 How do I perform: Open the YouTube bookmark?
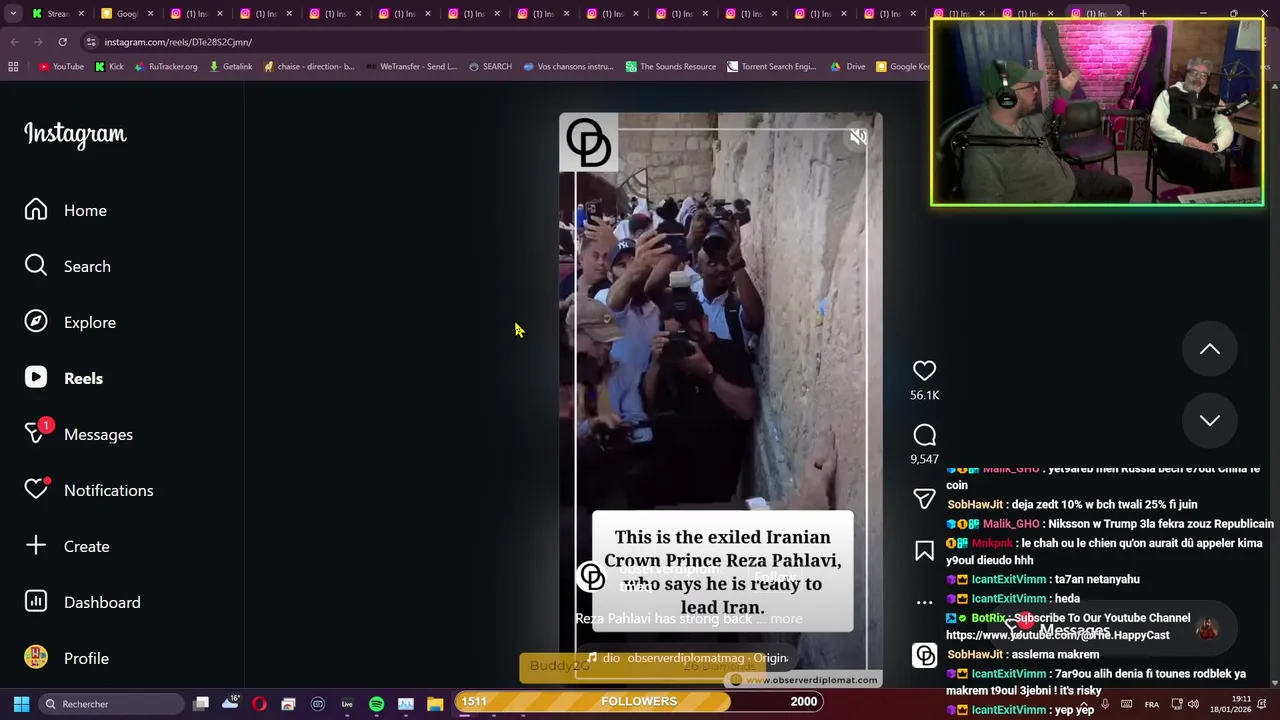61,66
